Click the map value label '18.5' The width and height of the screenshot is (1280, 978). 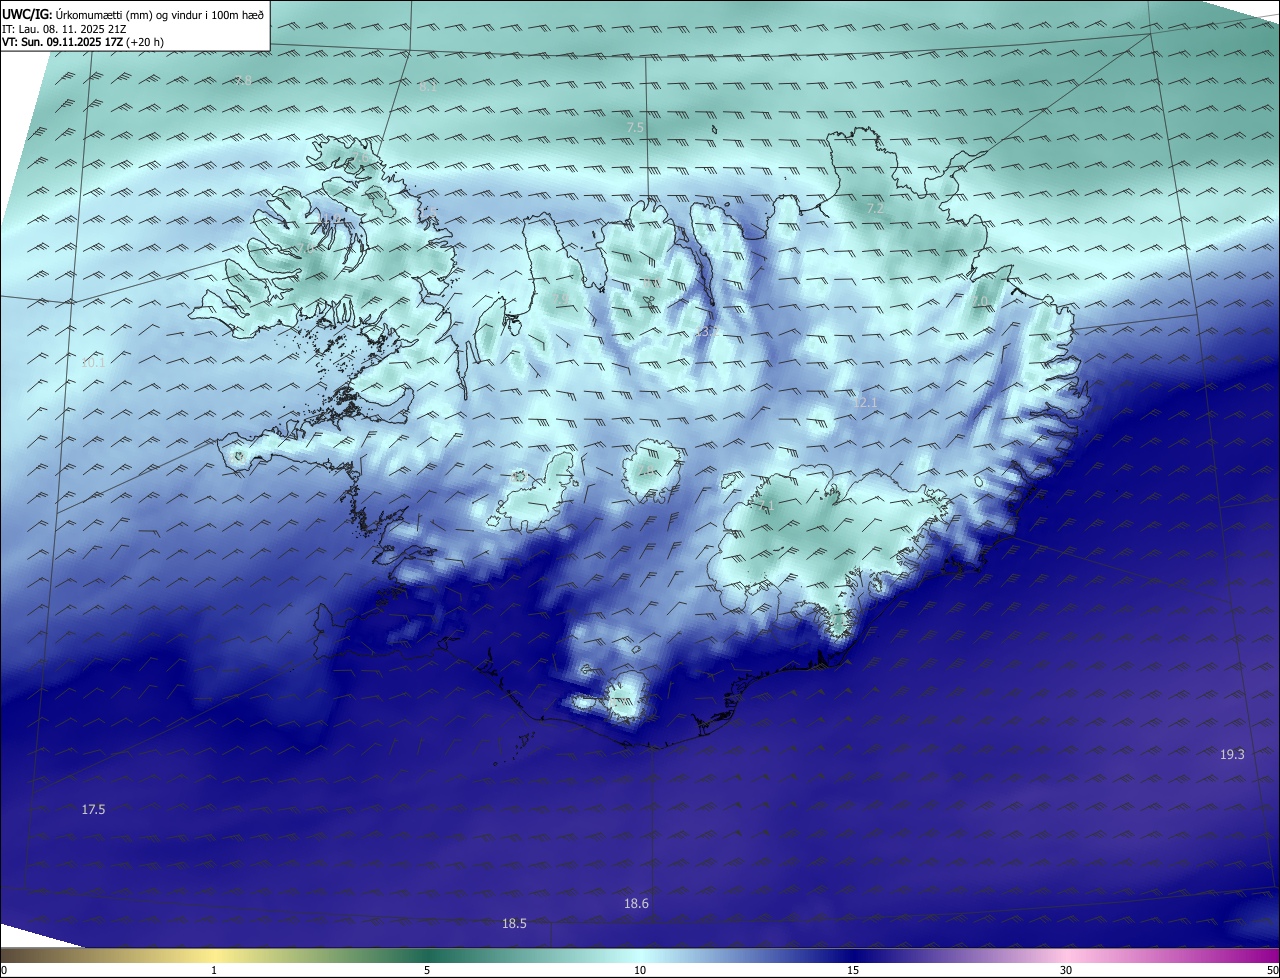514,924
